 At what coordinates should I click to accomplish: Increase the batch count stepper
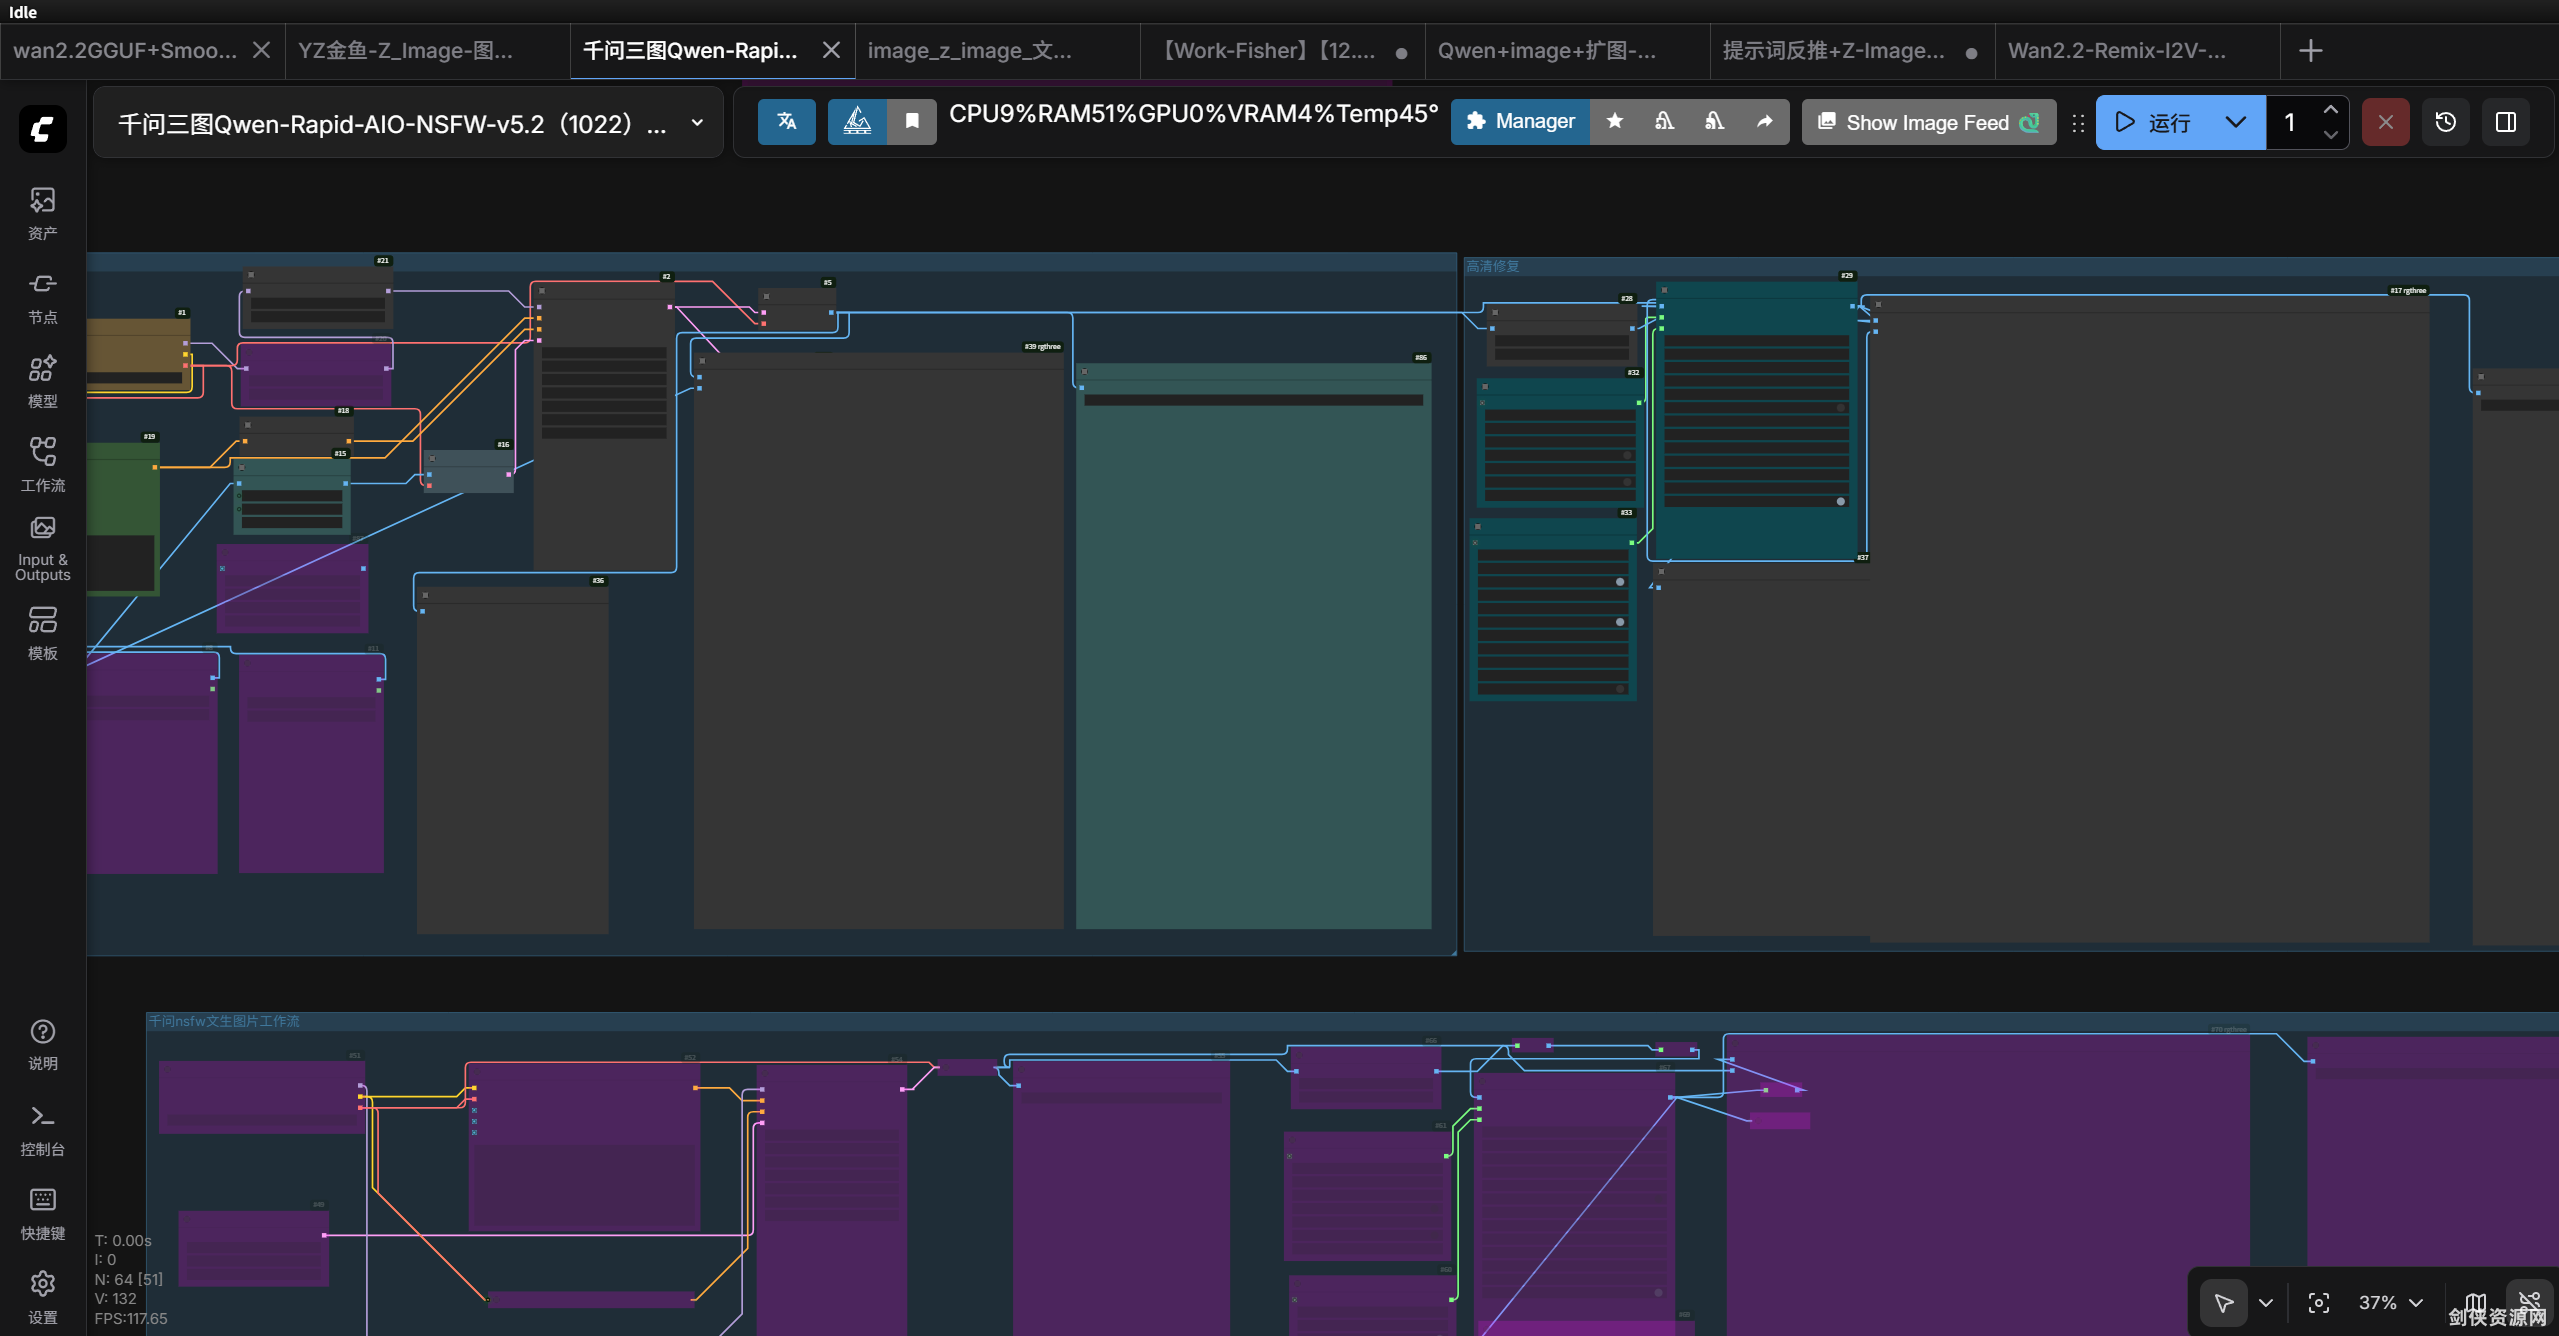(2330, 110)
